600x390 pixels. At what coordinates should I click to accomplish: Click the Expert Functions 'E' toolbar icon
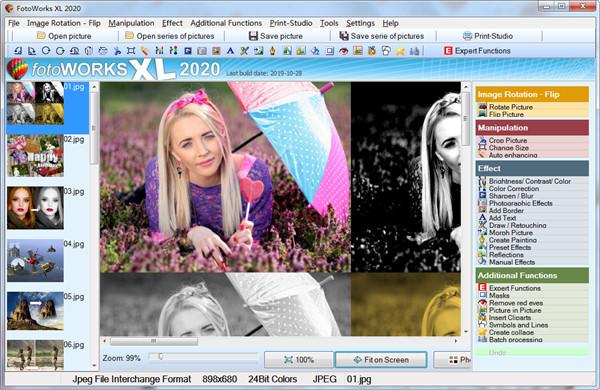coord(448,51)
